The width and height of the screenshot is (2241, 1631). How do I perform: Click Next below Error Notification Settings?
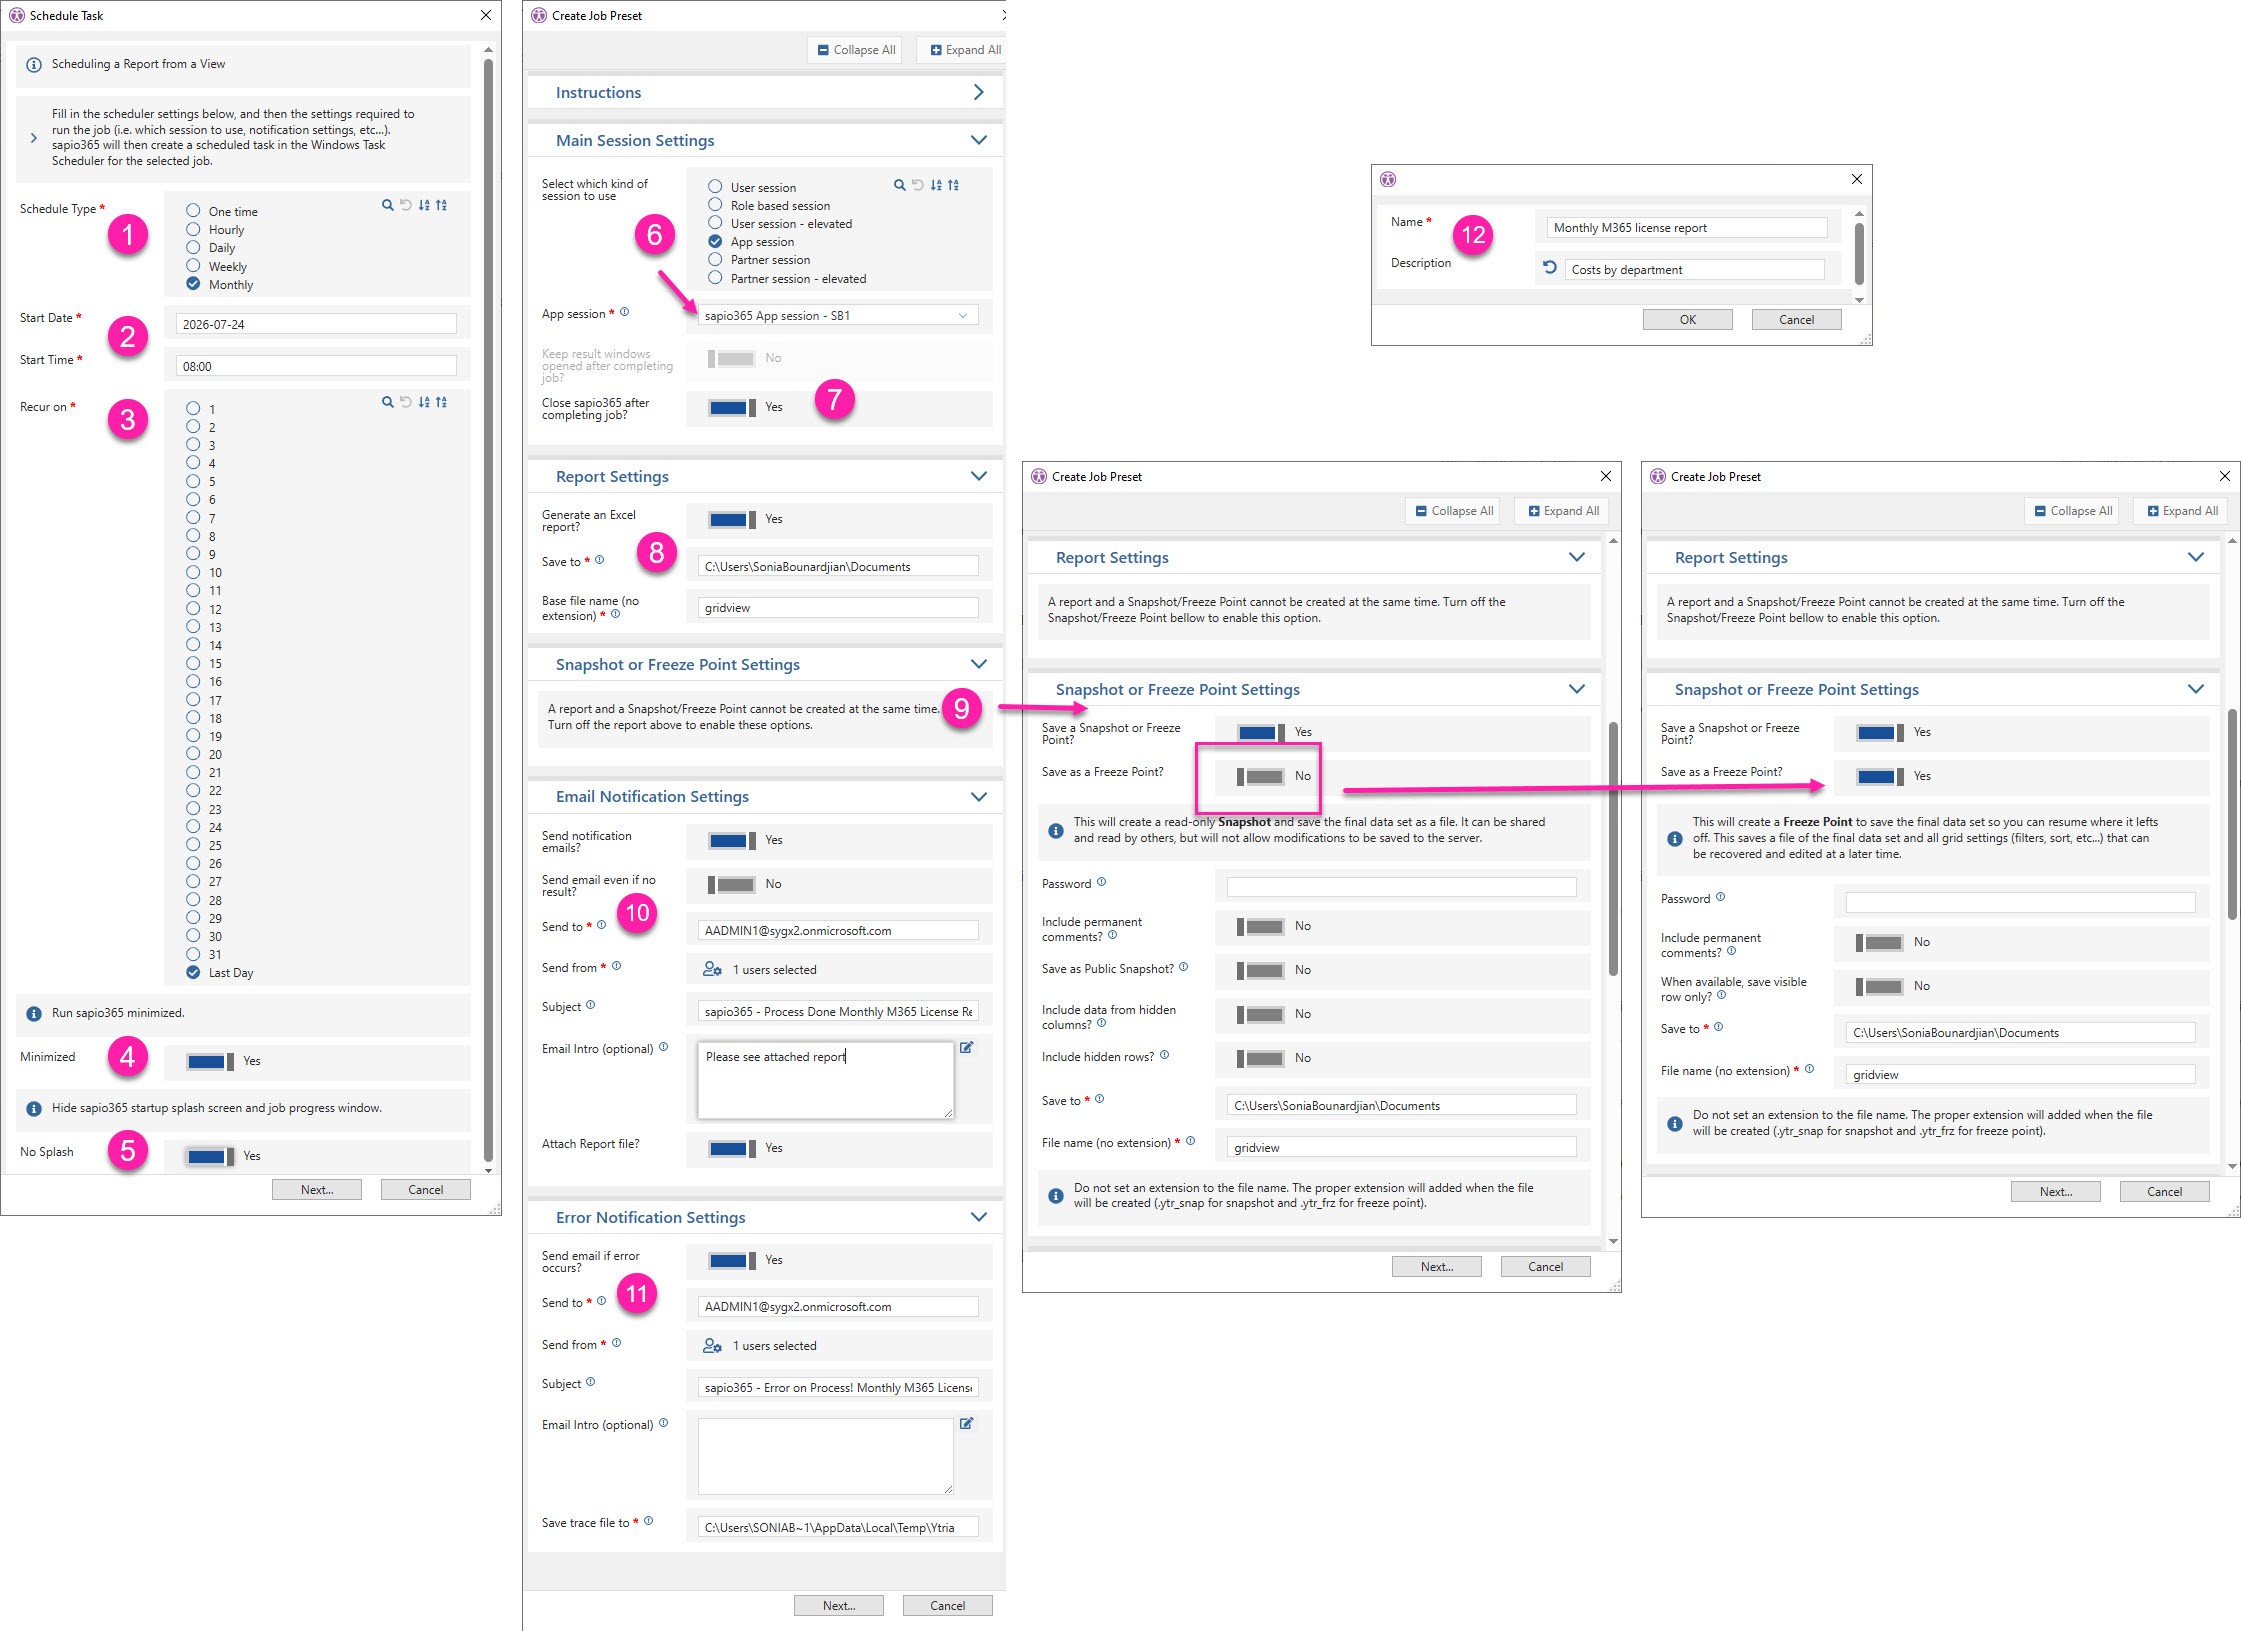click(x=839, y=1605)
